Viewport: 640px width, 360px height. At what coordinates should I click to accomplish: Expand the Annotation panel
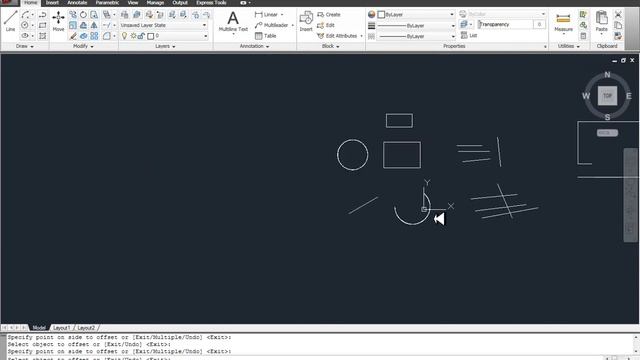[x=254, y=46]
